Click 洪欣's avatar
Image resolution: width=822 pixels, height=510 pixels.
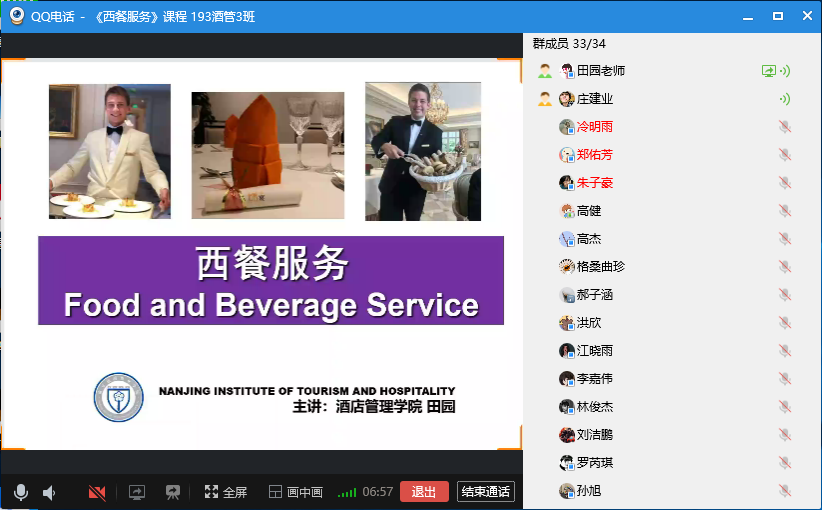pos(567,323)
